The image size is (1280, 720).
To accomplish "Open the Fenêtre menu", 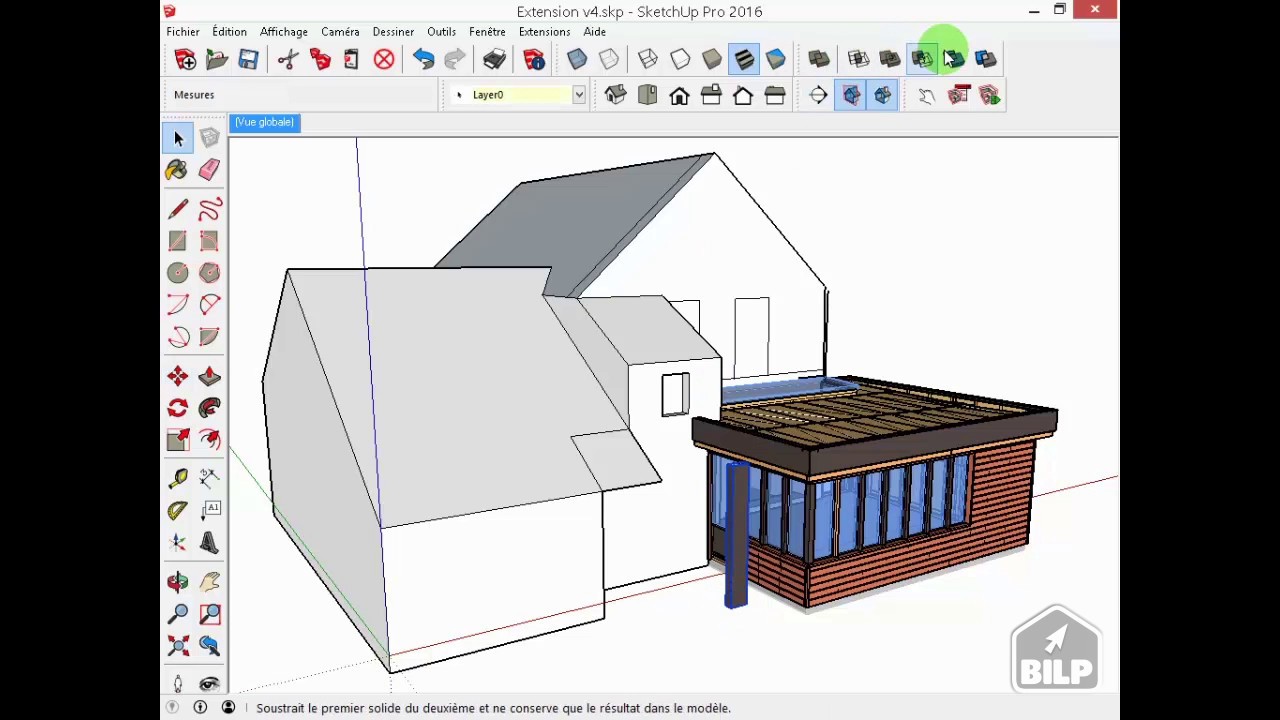I will point(487,32).
